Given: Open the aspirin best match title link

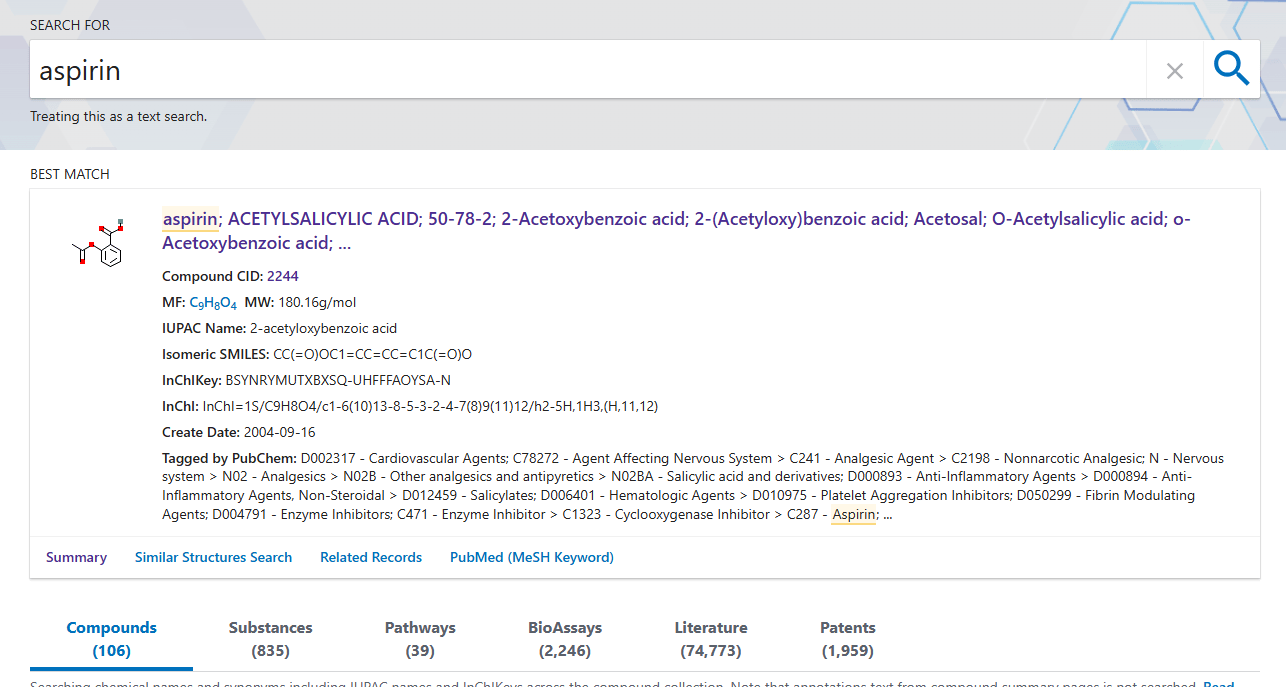Looking at the screenshot, I should [676, 231].
